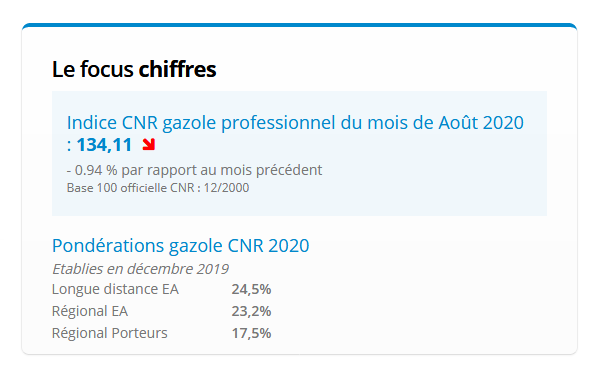Click the 134,11 index value
The width and height of the screenshot is (596, 377).
click(104, 145)
